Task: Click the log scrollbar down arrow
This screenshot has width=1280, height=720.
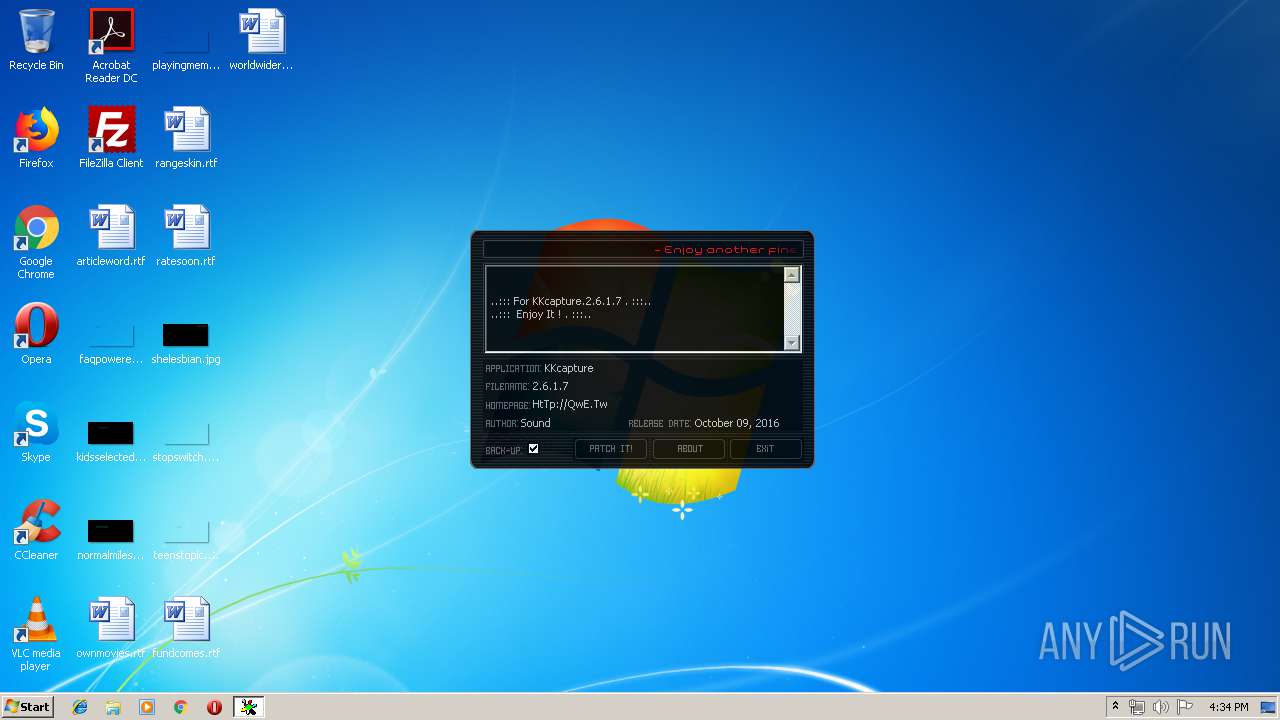Action: coord(792,343)
